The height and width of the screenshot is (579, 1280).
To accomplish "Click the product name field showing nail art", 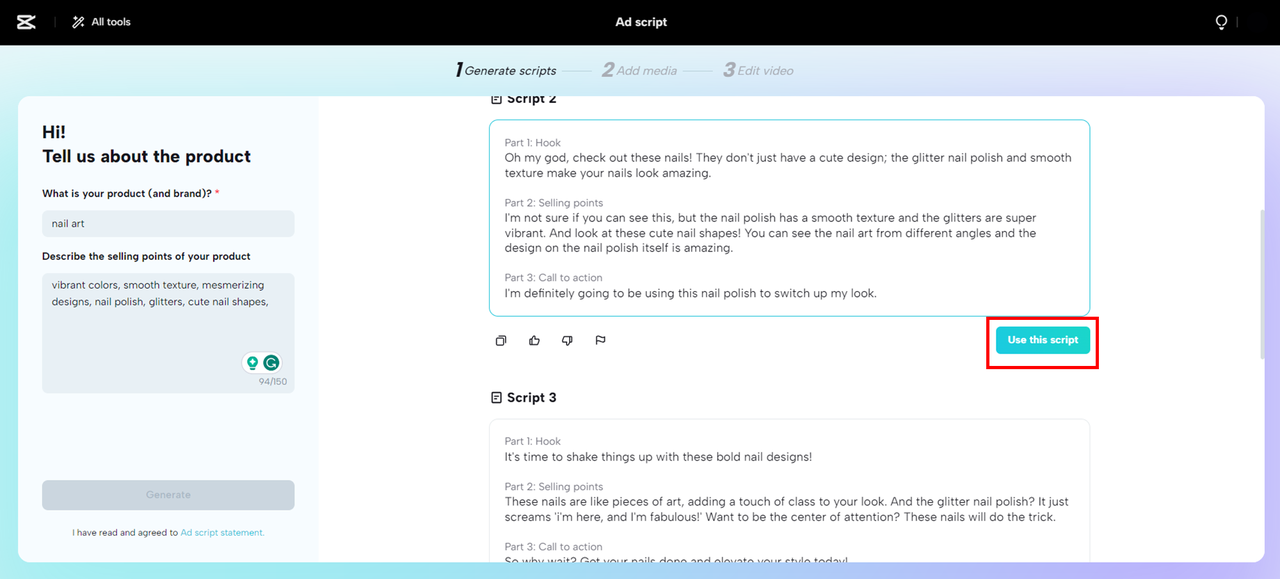I will pos(167,222).
